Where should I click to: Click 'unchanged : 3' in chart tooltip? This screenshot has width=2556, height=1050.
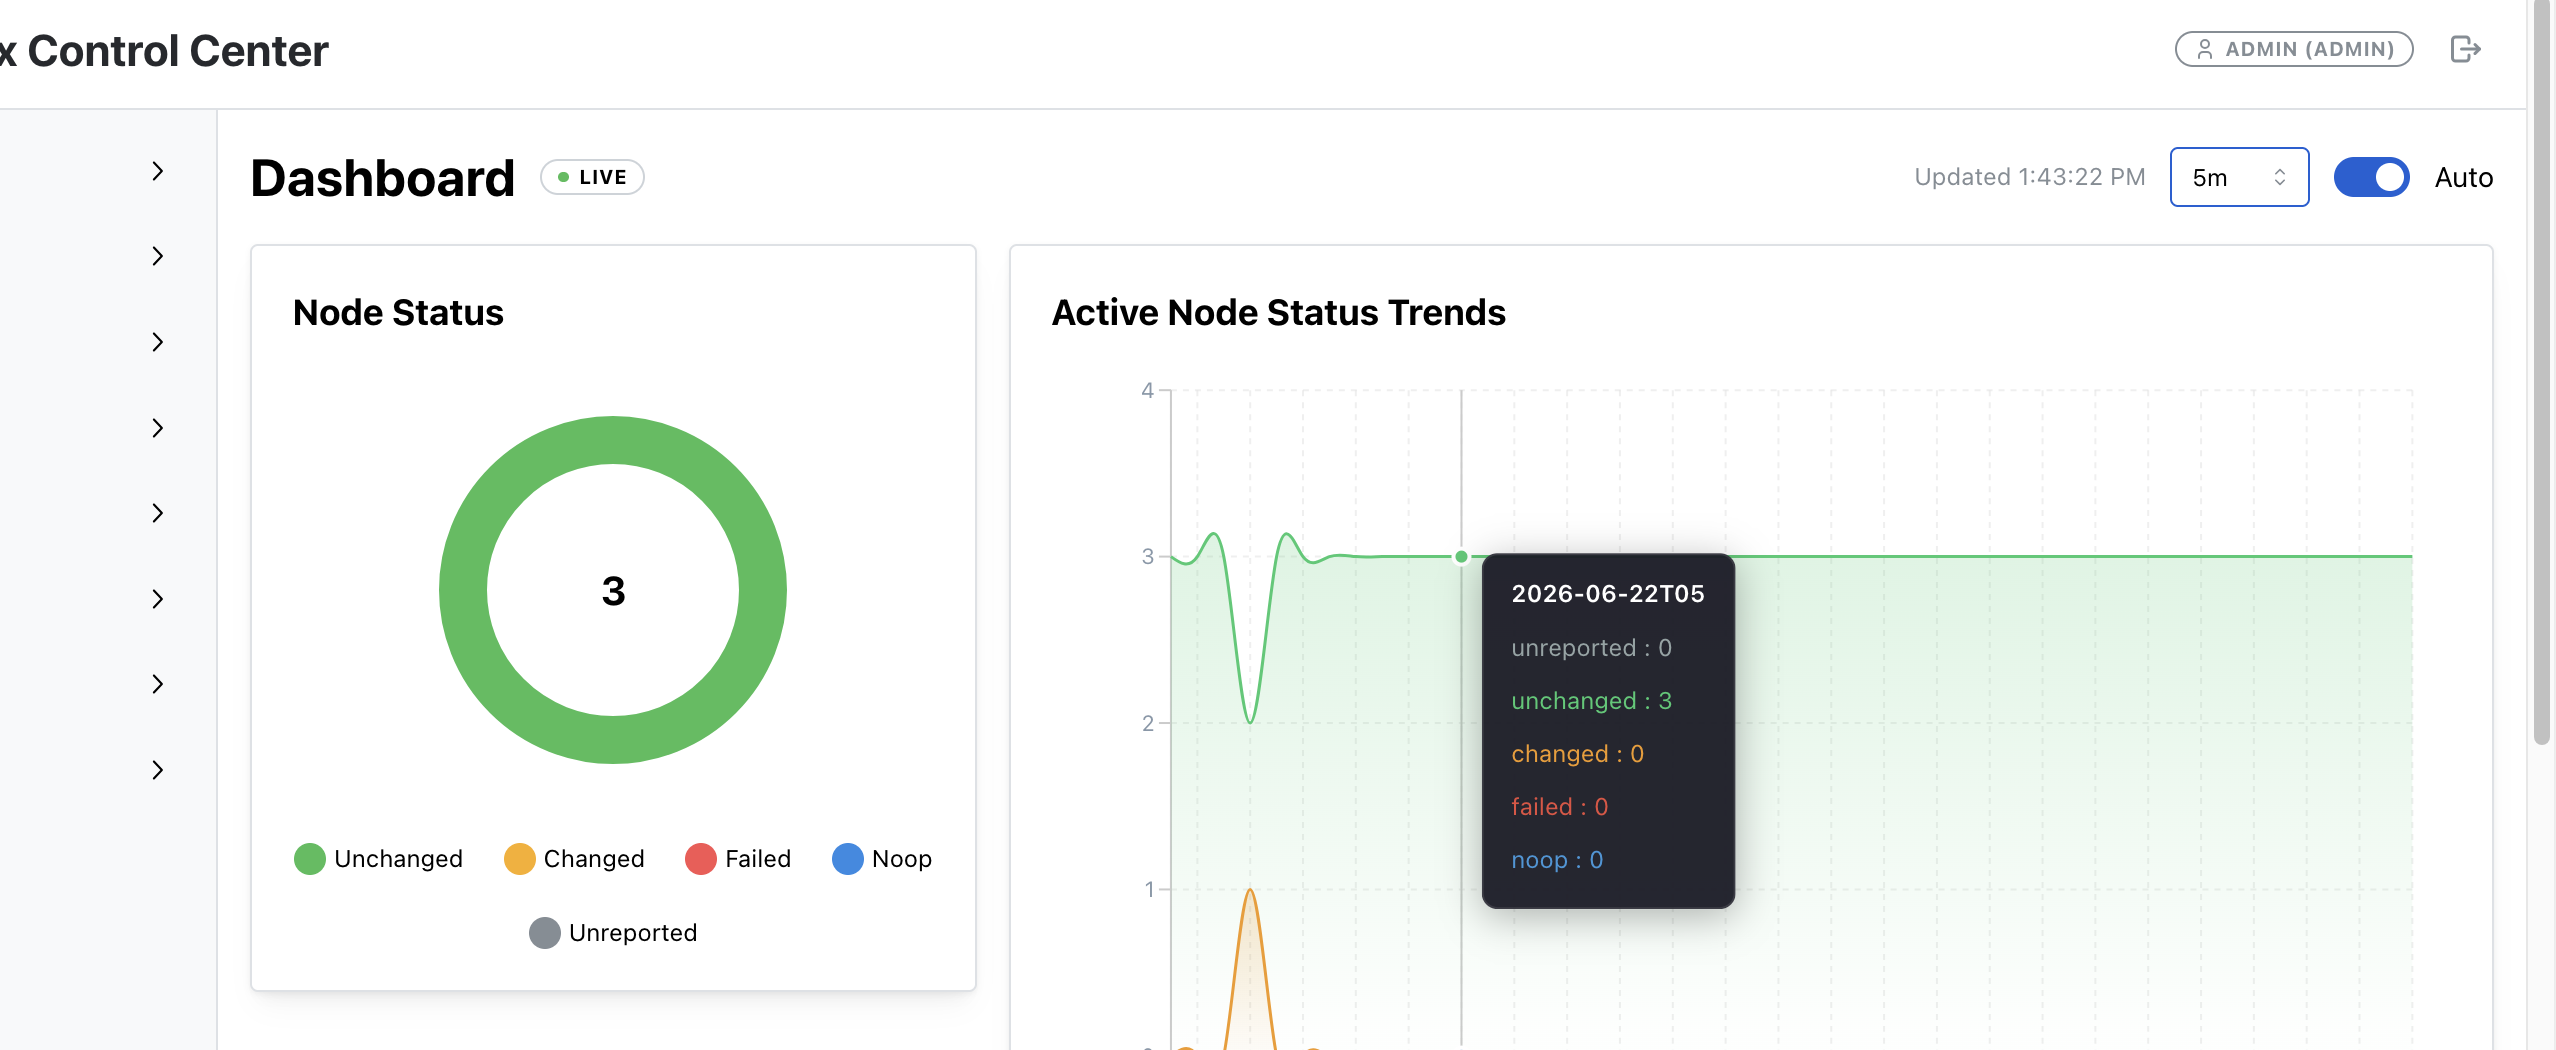click(x=1591, y=701)
